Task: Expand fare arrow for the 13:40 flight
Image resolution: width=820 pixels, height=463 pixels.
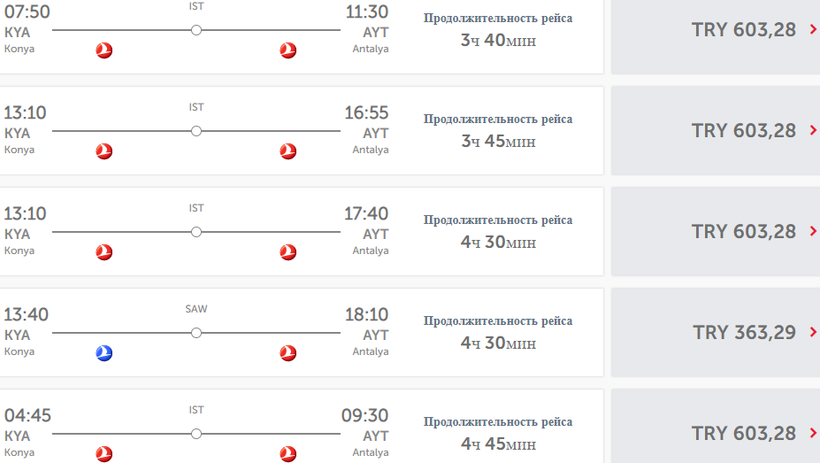Action: pos(814,332)
